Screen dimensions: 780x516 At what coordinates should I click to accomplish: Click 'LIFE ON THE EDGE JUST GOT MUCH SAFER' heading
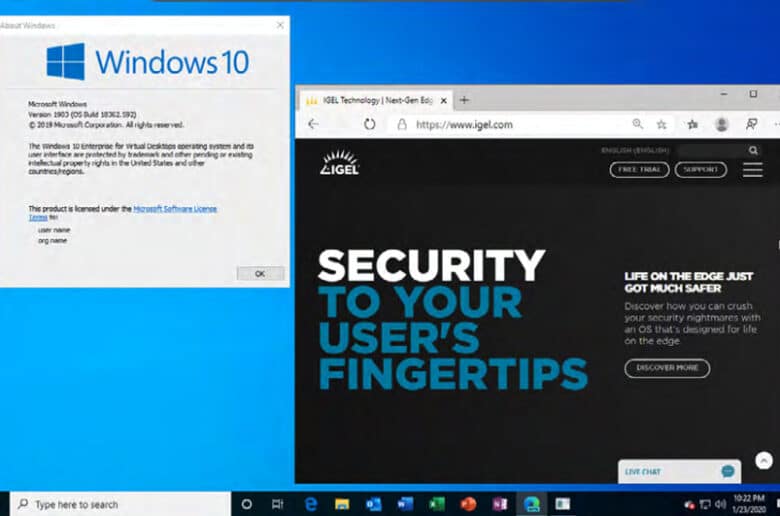coord(688,282)
